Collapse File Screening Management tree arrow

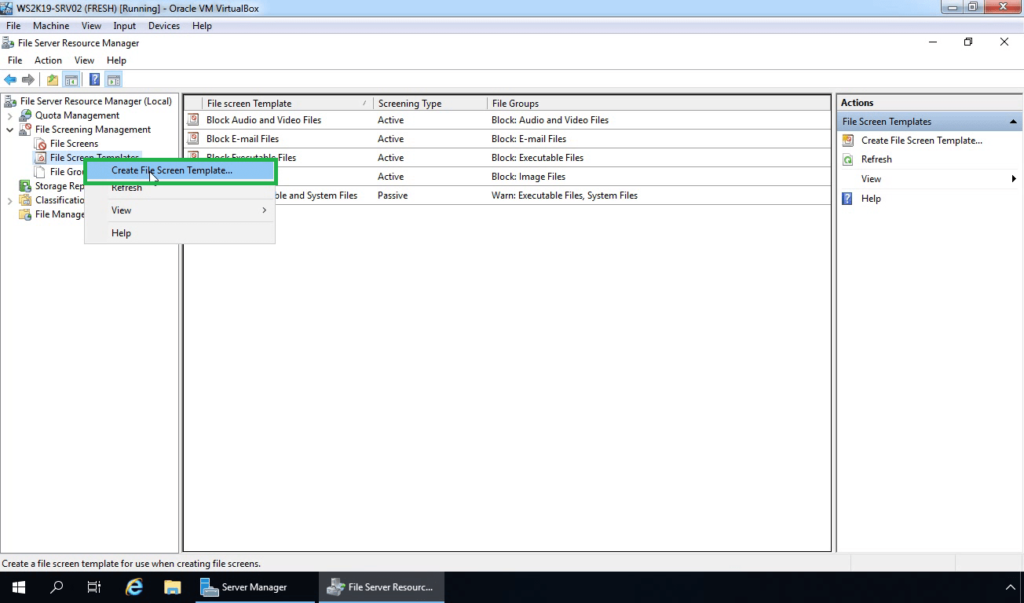(x=10, y=129)
